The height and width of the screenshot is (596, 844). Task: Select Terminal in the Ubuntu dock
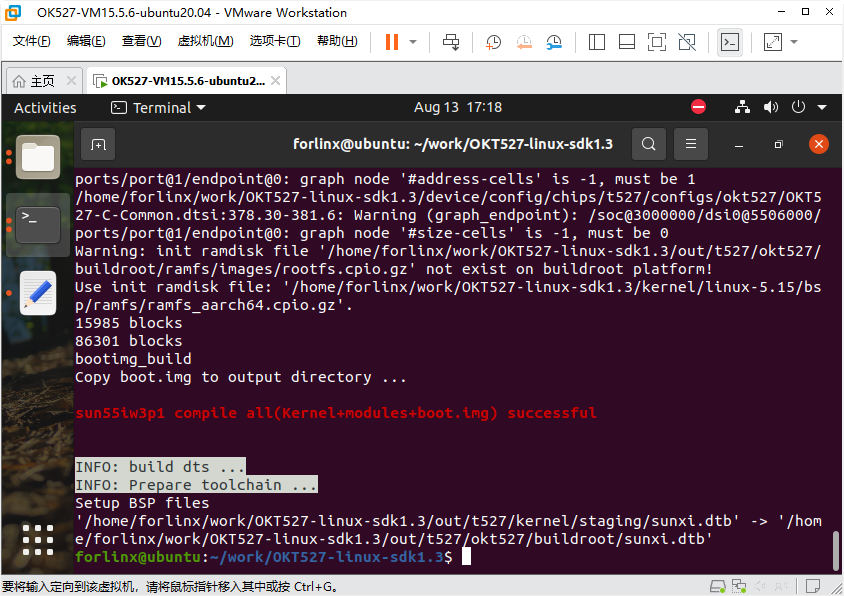pyautogui.click(x=38, y=225)
